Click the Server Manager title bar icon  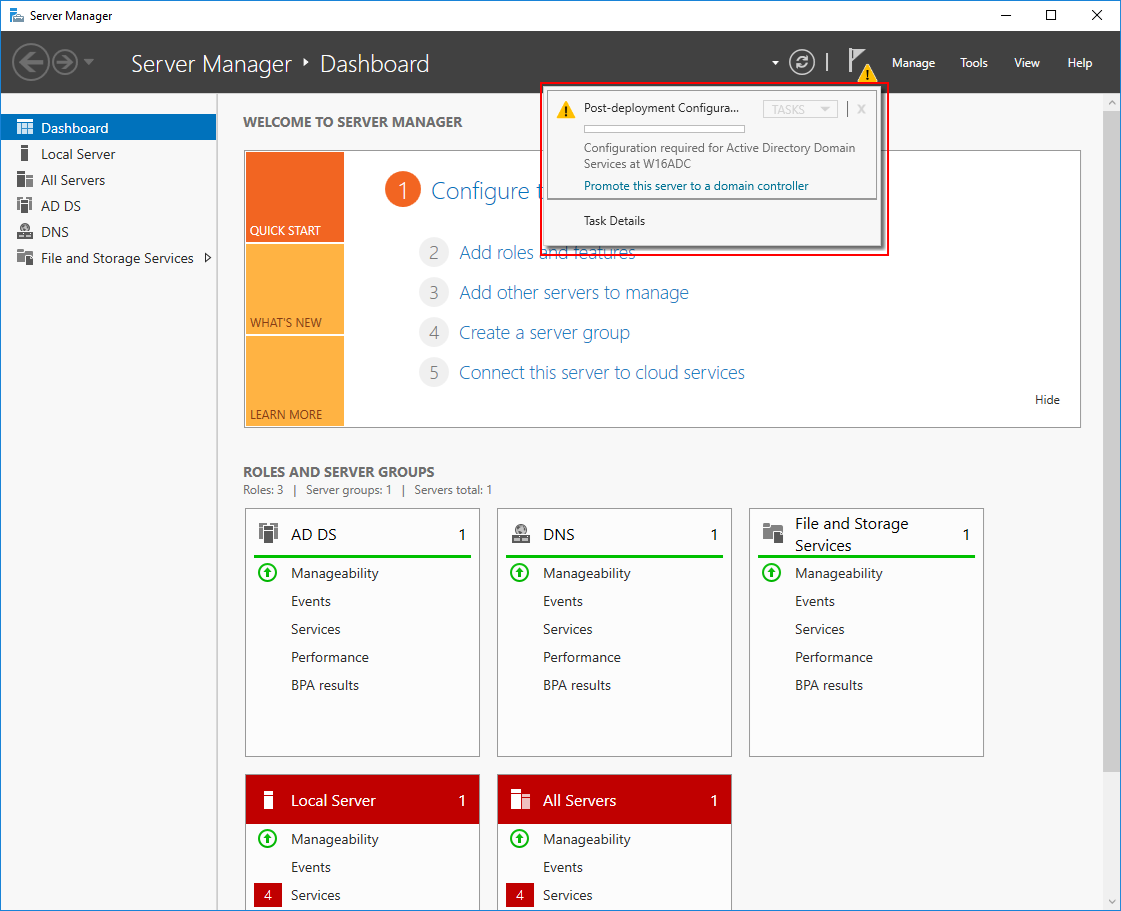16,15
